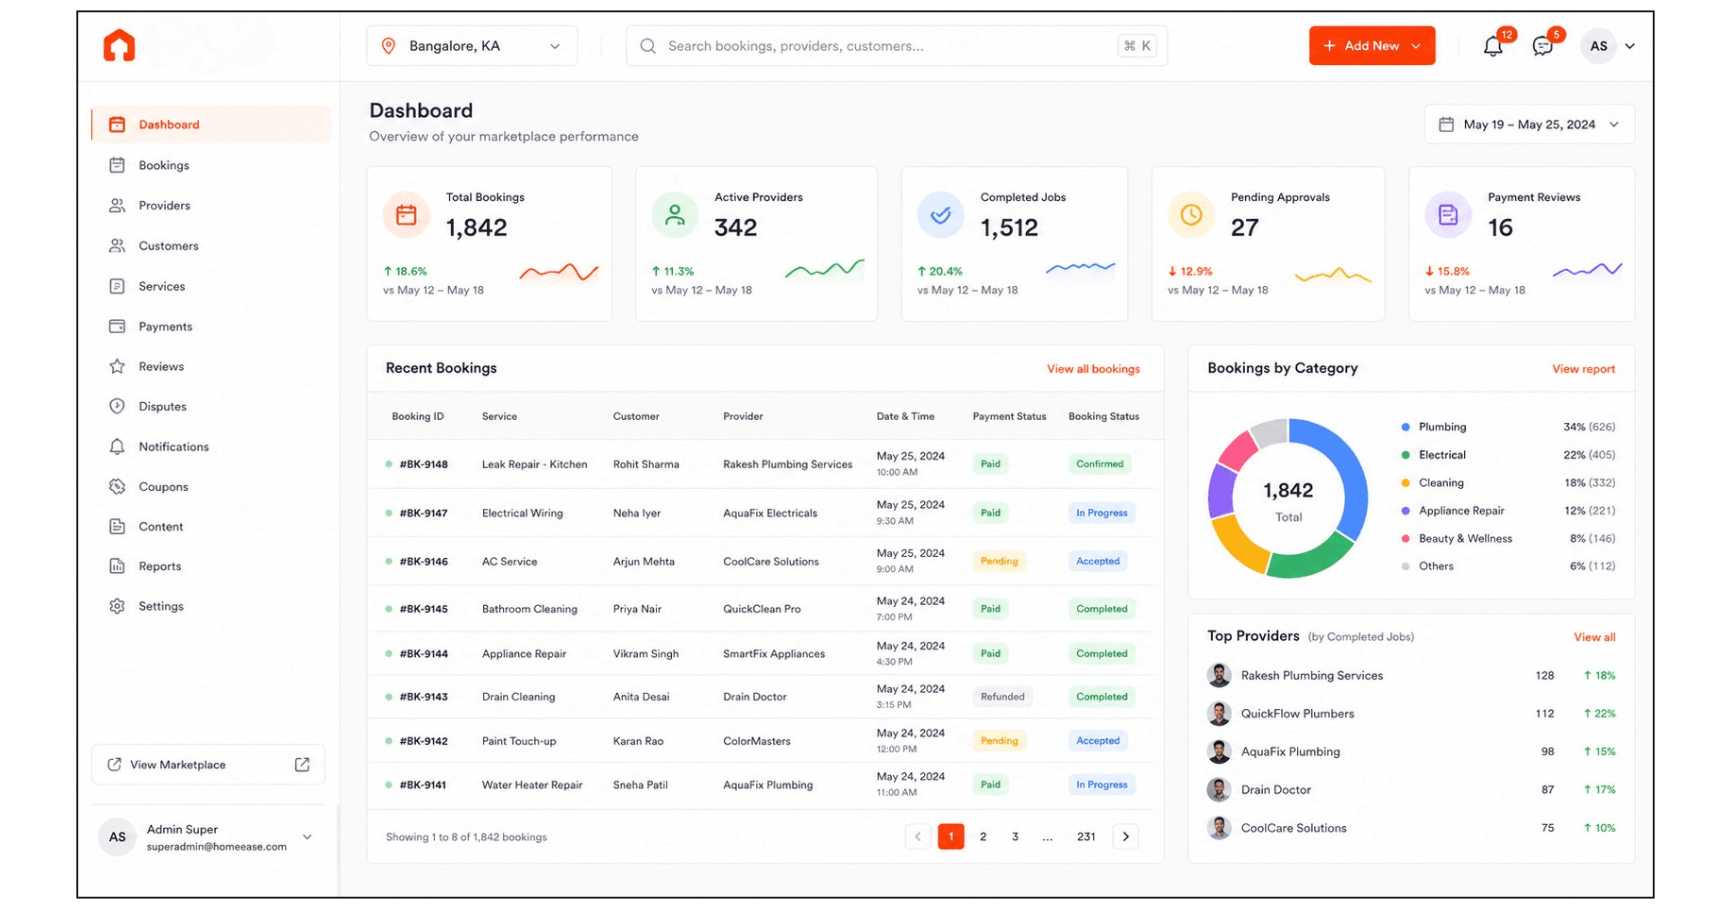Expand the Admin Super account chevron
Screen dimensions: 1731x909
tap(307, 837)
